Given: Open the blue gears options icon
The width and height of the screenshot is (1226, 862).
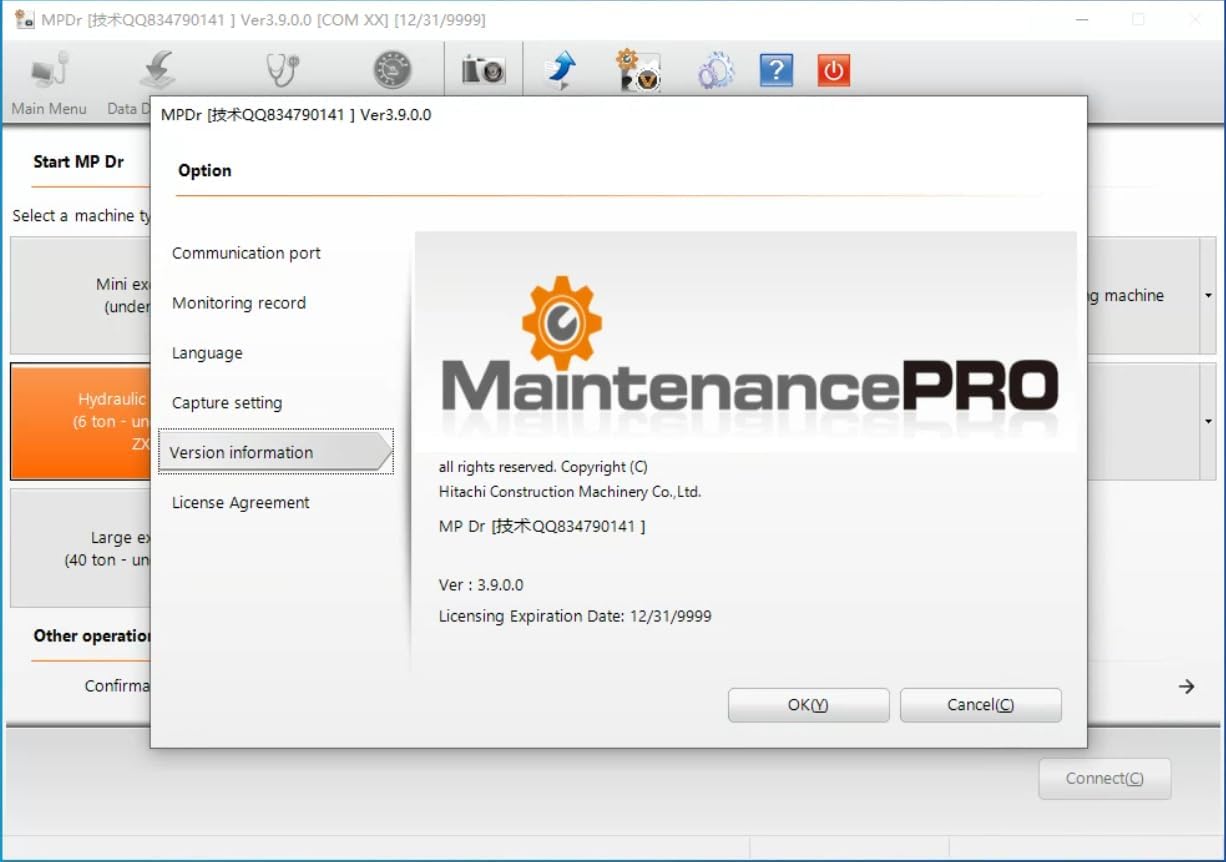Looking at the screenshot, I should pos(715,71).
